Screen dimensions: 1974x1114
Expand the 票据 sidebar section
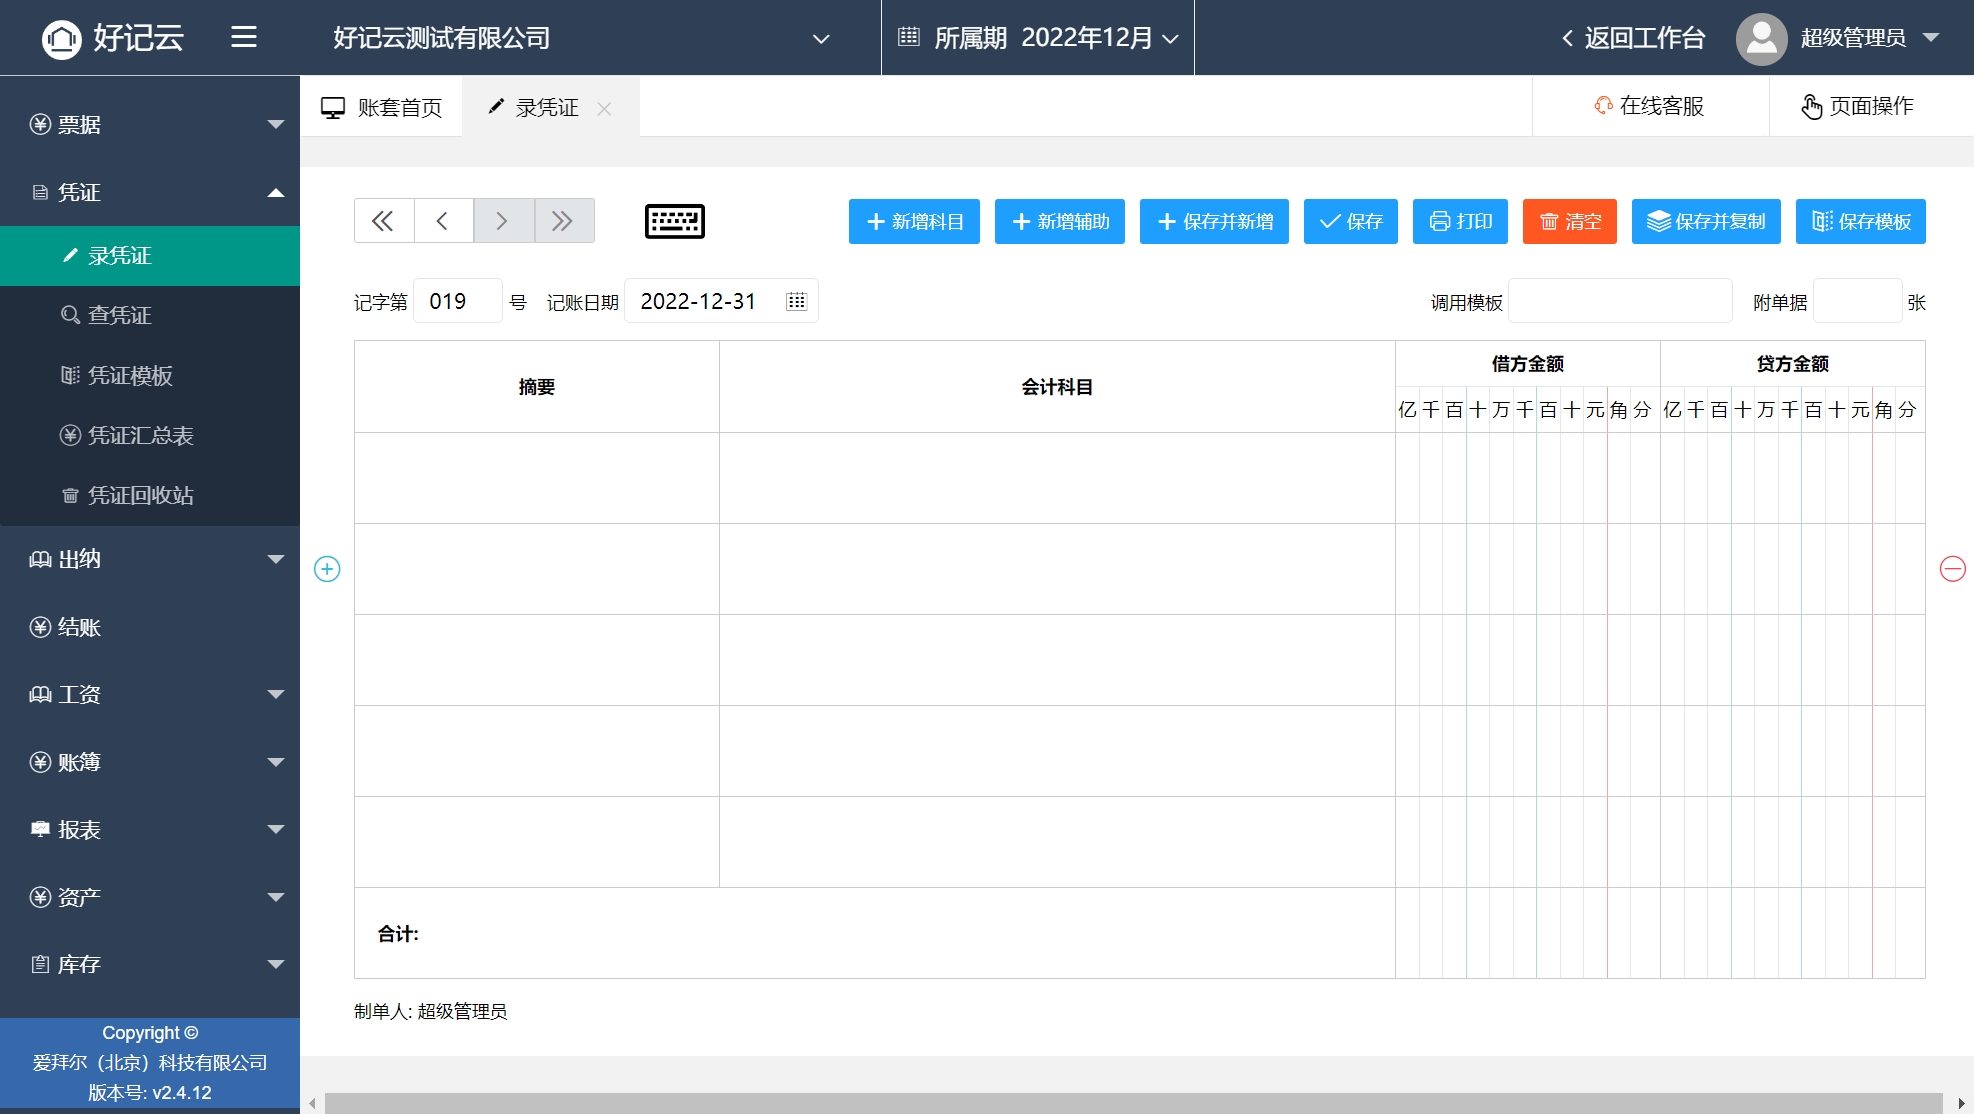[x=150, y=124]
